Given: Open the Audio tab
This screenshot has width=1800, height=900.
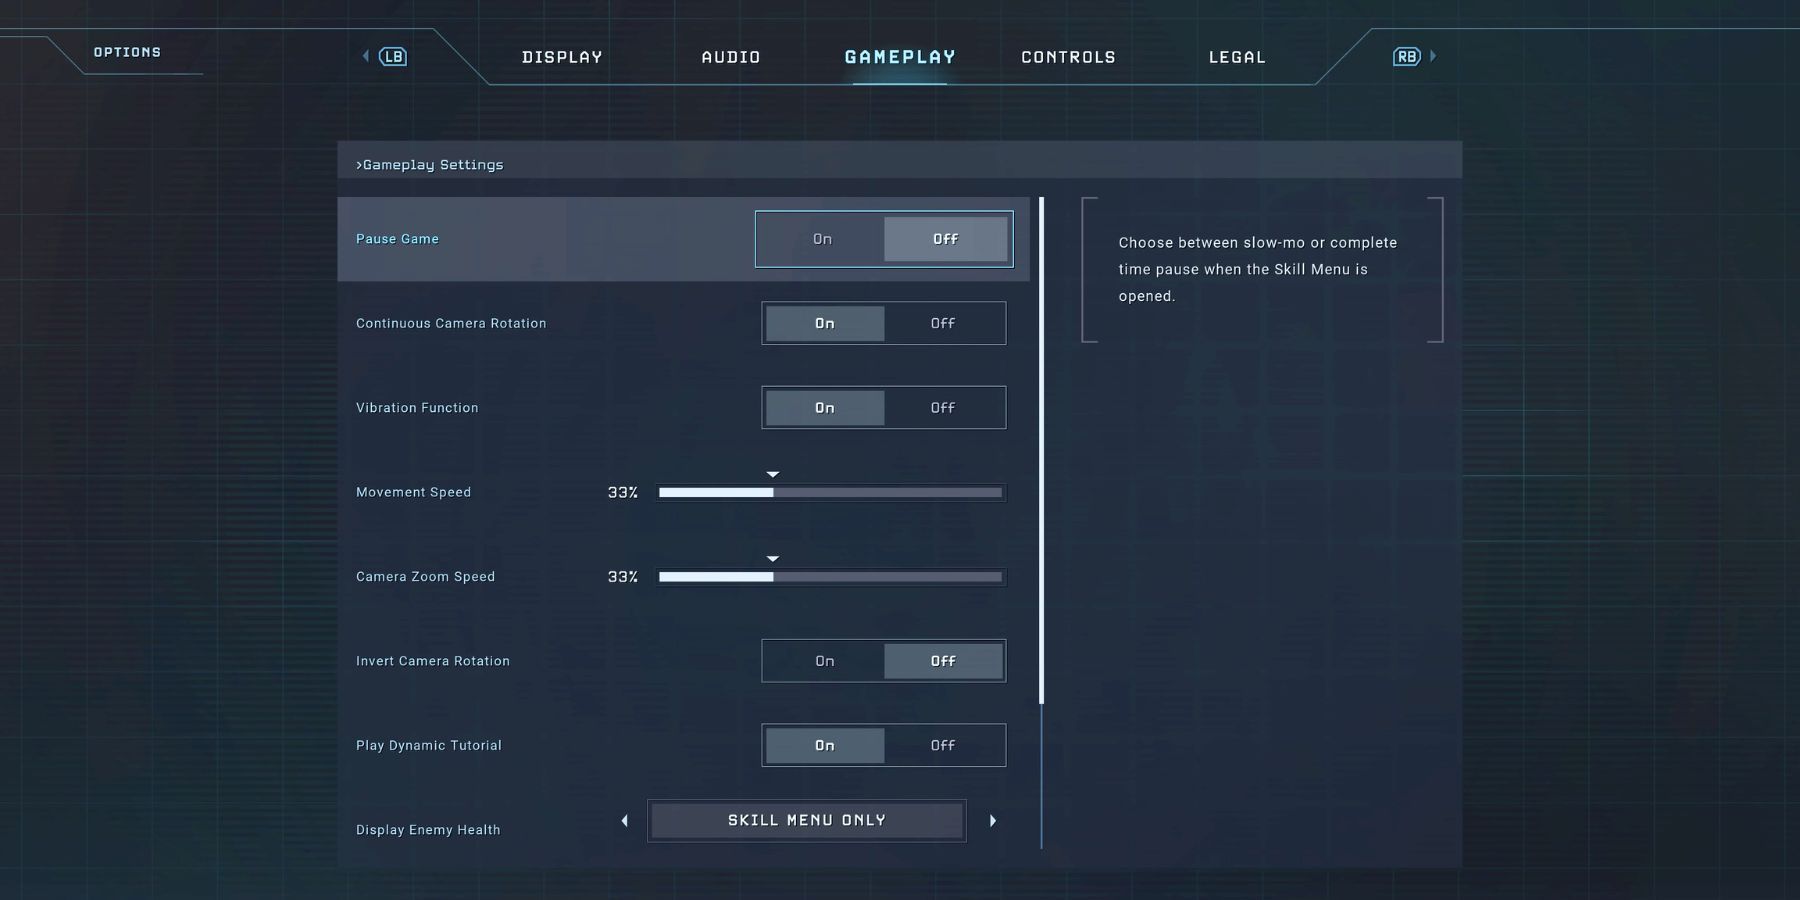Looking at the screenshot, I should [731, 57].
